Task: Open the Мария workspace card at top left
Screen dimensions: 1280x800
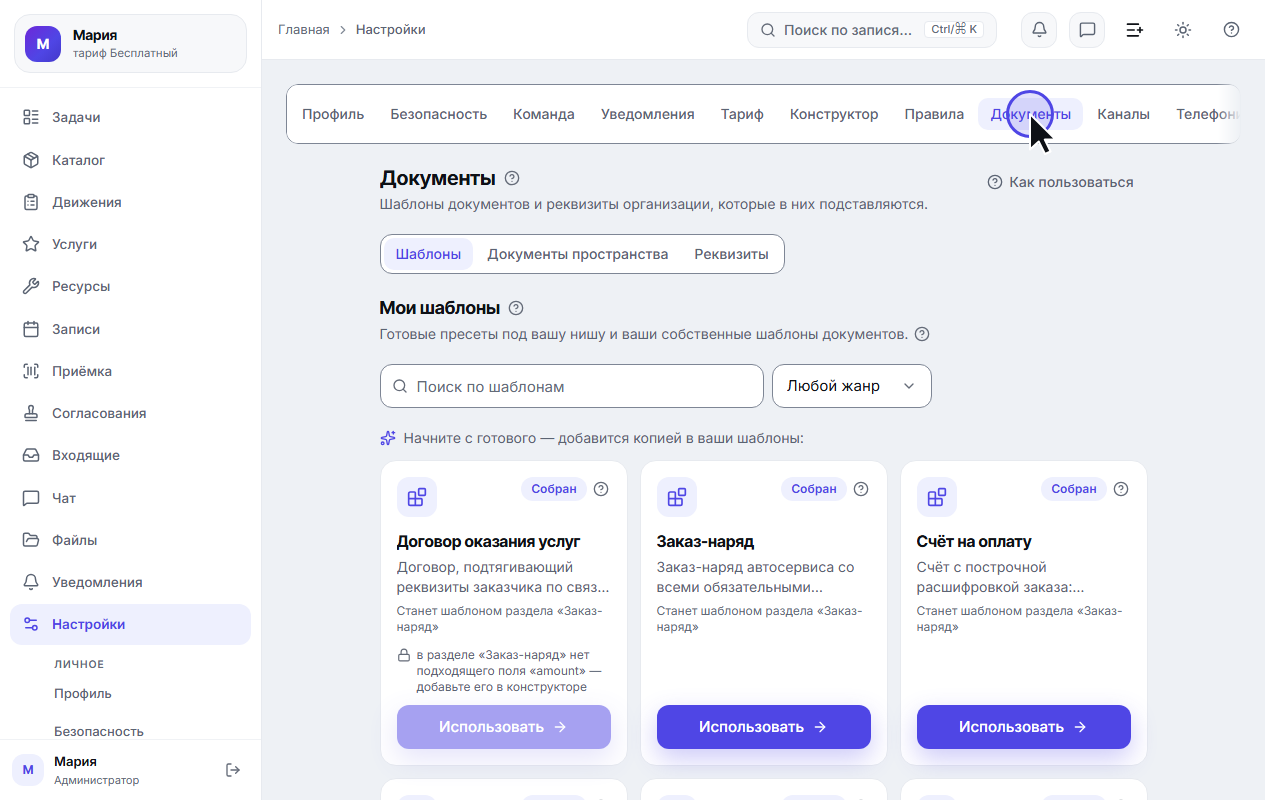Action: [130, 44]
